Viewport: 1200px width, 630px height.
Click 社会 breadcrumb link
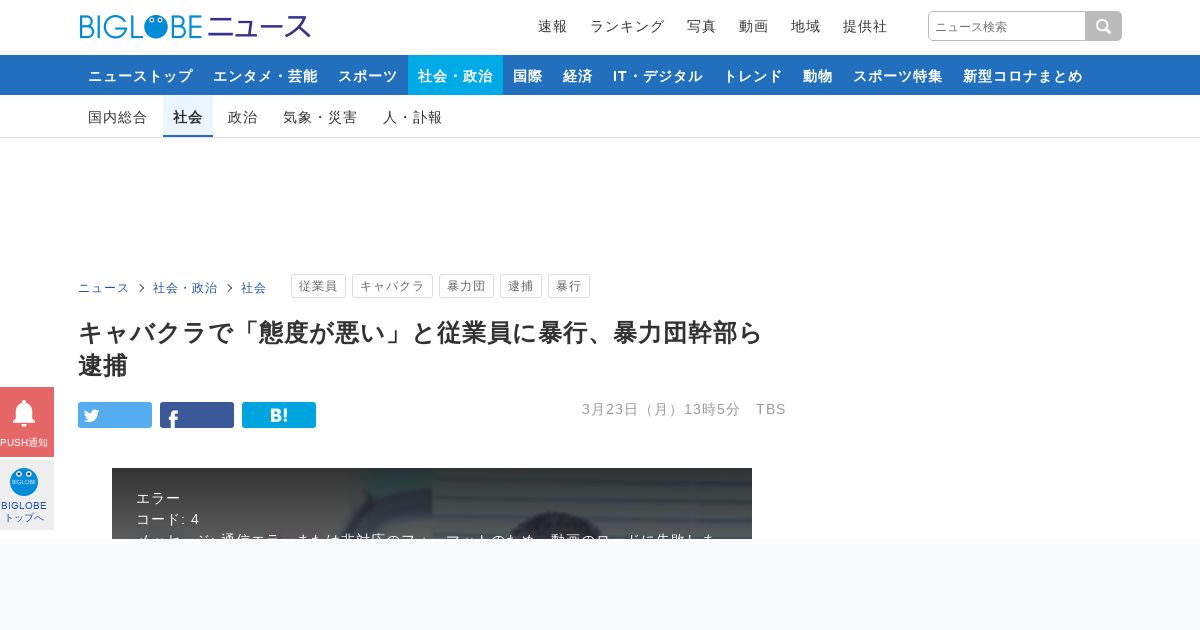[x=254, y=288]
